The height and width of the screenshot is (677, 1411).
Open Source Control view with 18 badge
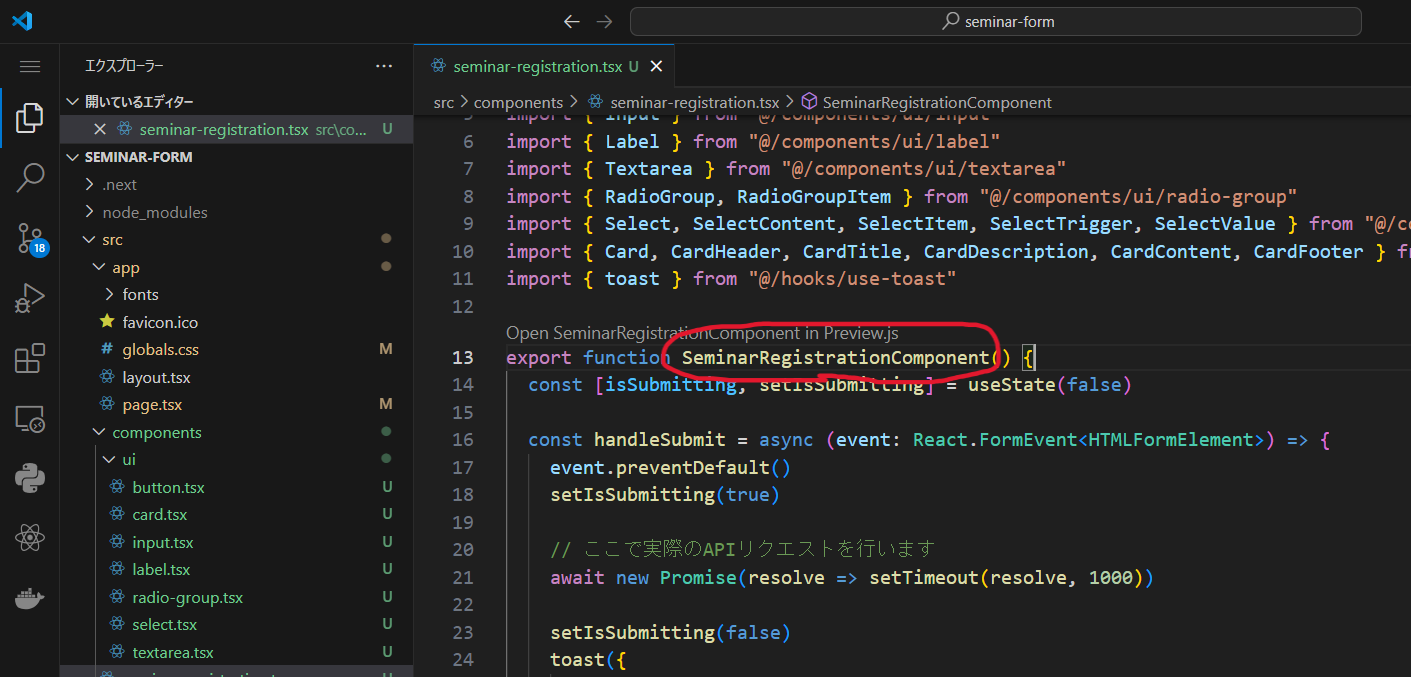tap(30, 239)
